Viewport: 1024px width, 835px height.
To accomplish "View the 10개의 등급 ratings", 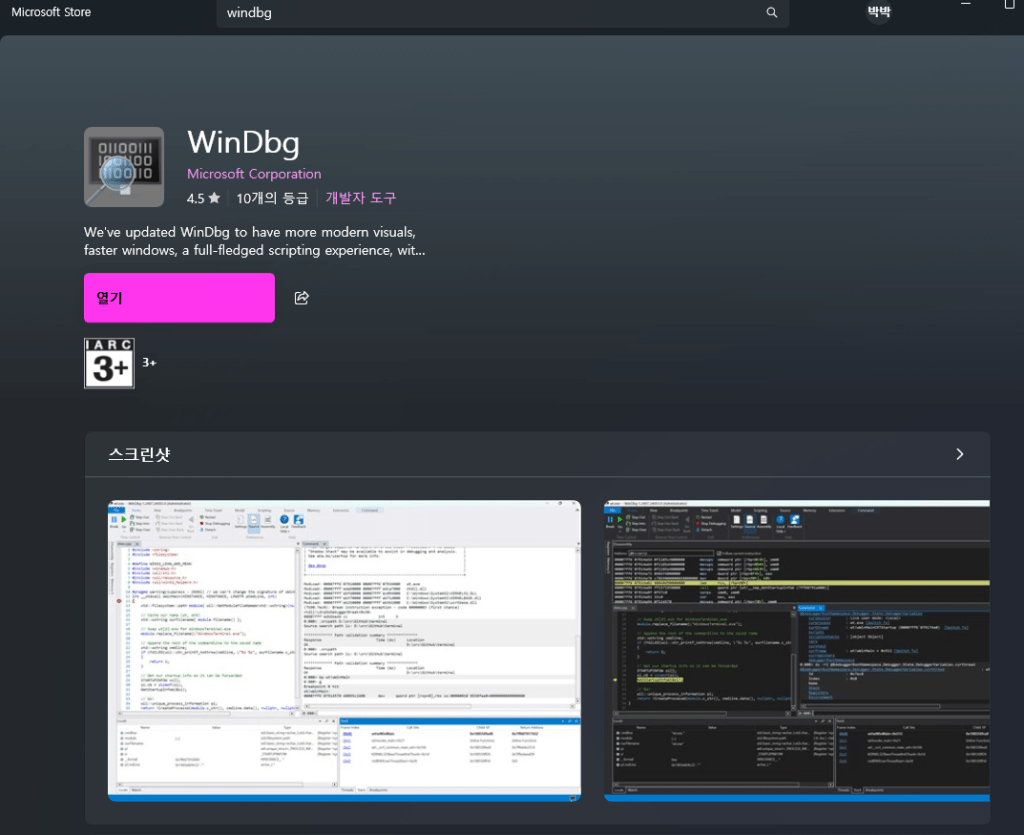I will [x=272, y=198].
